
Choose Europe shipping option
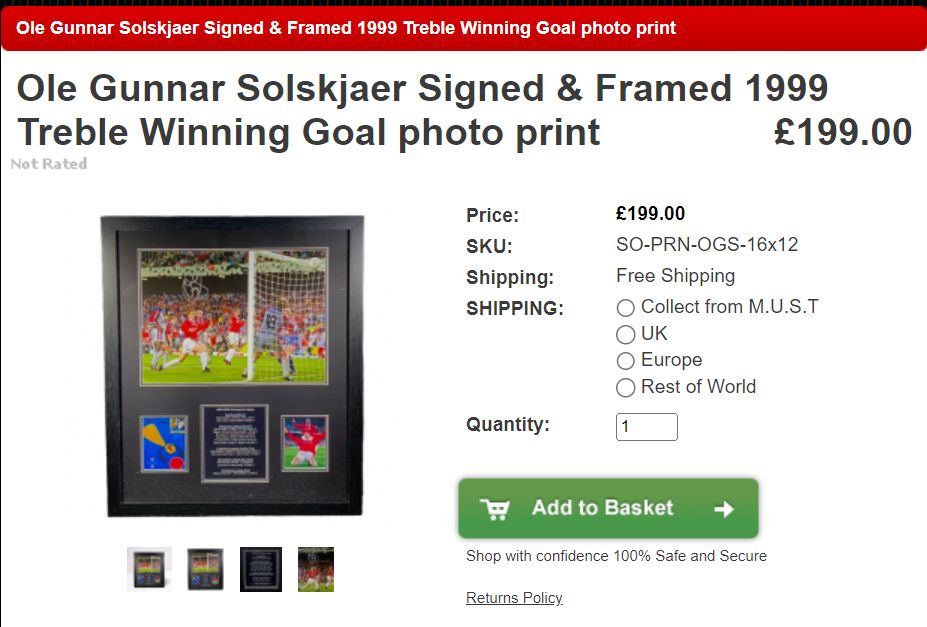pyautogui.click(x=625, y=360)
